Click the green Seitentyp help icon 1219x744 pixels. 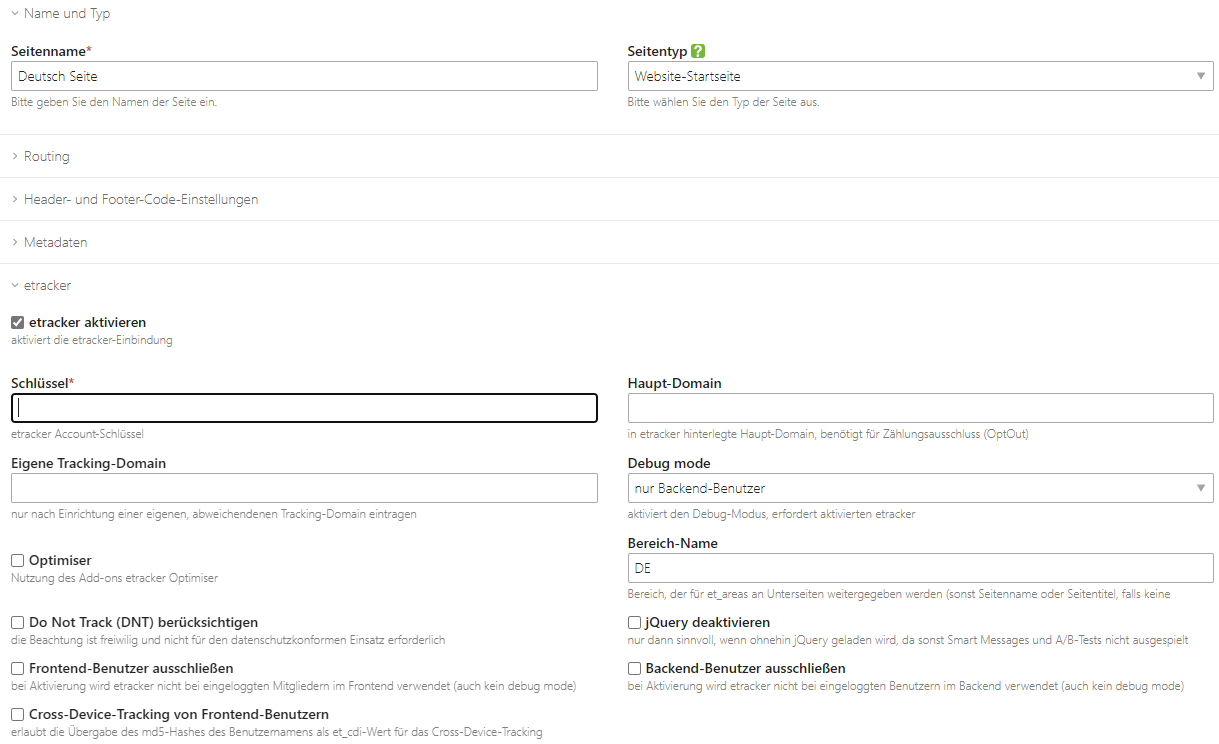[x=698, y=51]
